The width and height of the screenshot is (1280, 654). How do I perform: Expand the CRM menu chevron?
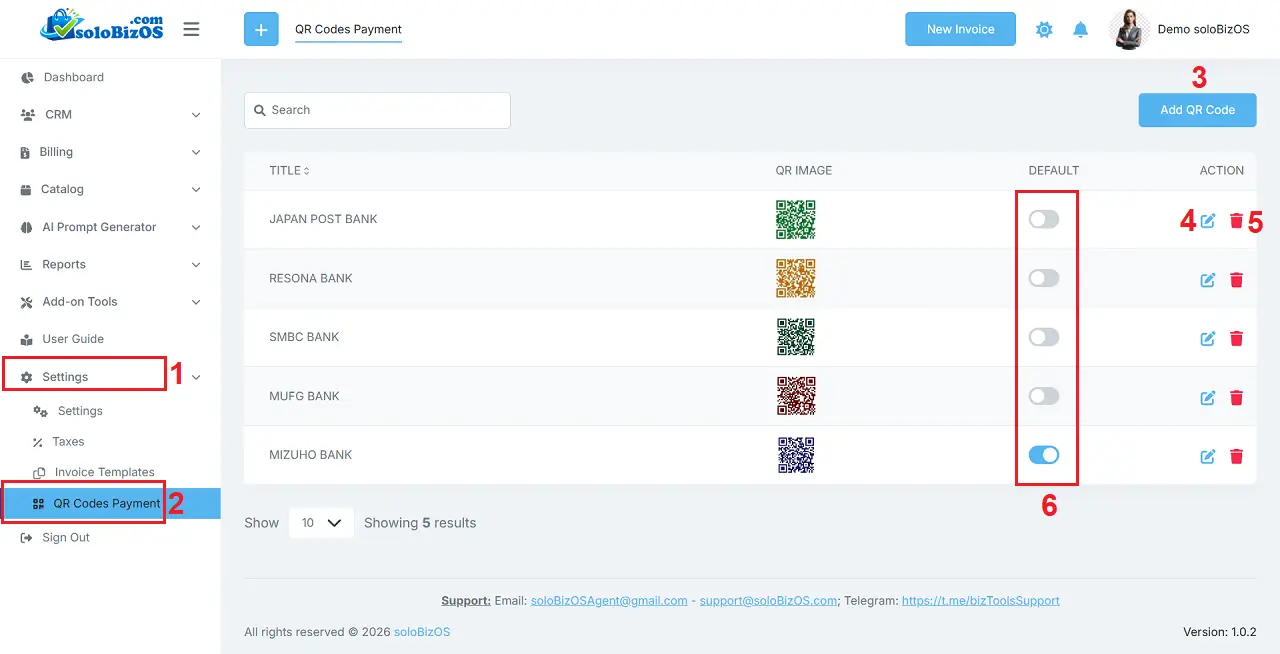[x=196, y=115]
